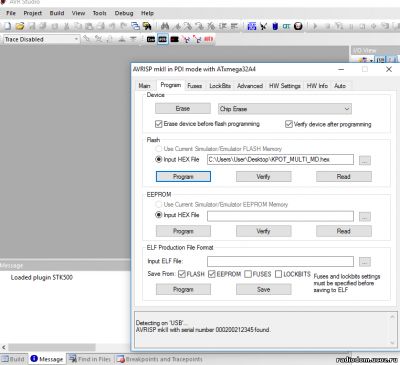The image size is (400, 365).
Task: Select the Flash Input HEX File radio button
Action: pyautogui.click(x=159, y=159)
